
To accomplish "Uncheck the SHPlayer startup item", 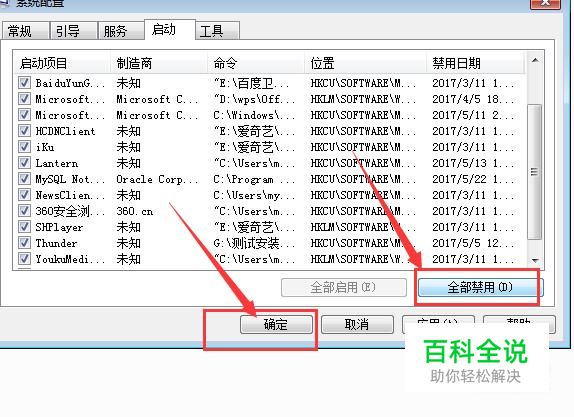I will (x=24, y=227).
